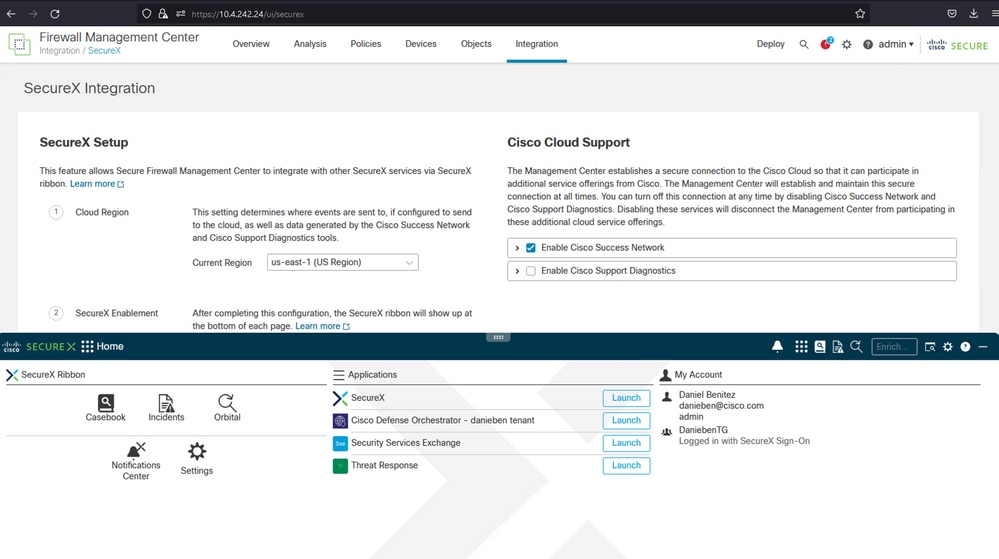Open the Notifications Center icon
Image resolution: width=999 pixels, height=559 pixels.
[x=136, y=461]
